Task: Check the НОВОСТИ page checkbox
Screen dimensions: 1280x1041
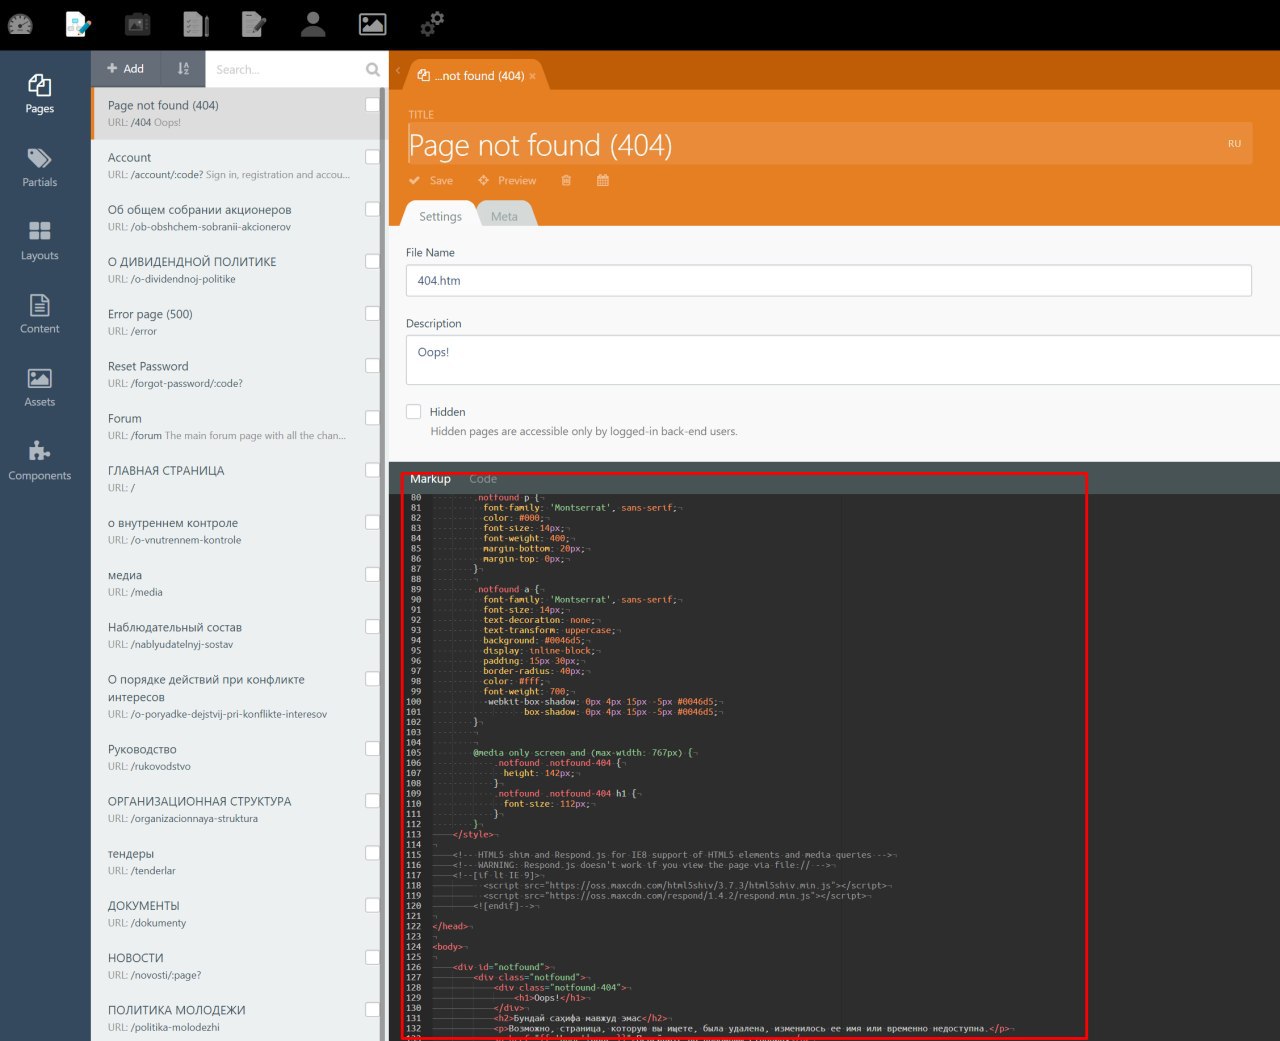Action: tap(372, 958)
